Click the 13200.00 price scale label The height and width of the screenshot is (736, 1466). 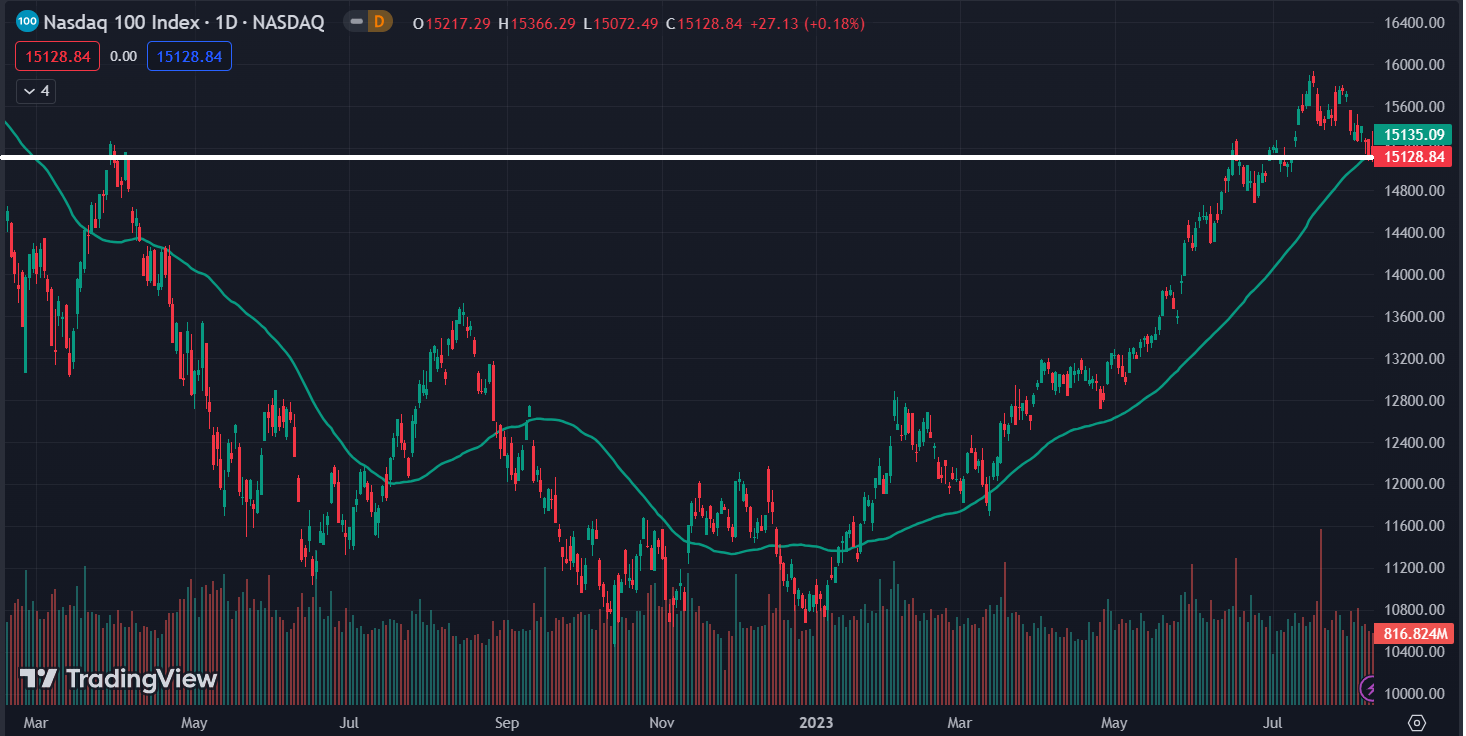pyautogui.click(x=1416, y=359)
